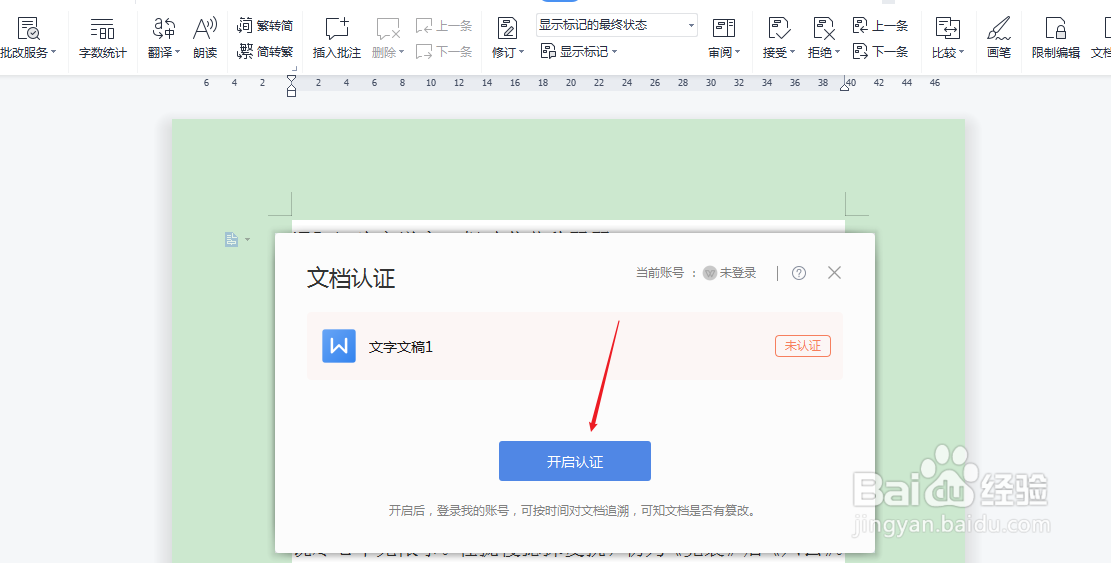The width and height of the screenshot is (1111, 563).
Task: Click the paragraph layout icon in margin
Action: (x=232, y=240)
